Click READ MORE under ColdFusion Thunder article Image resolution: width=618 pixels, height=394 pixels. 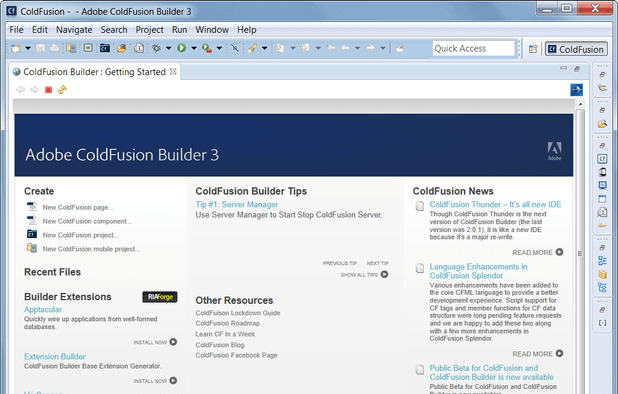click(x=538, y=253)
